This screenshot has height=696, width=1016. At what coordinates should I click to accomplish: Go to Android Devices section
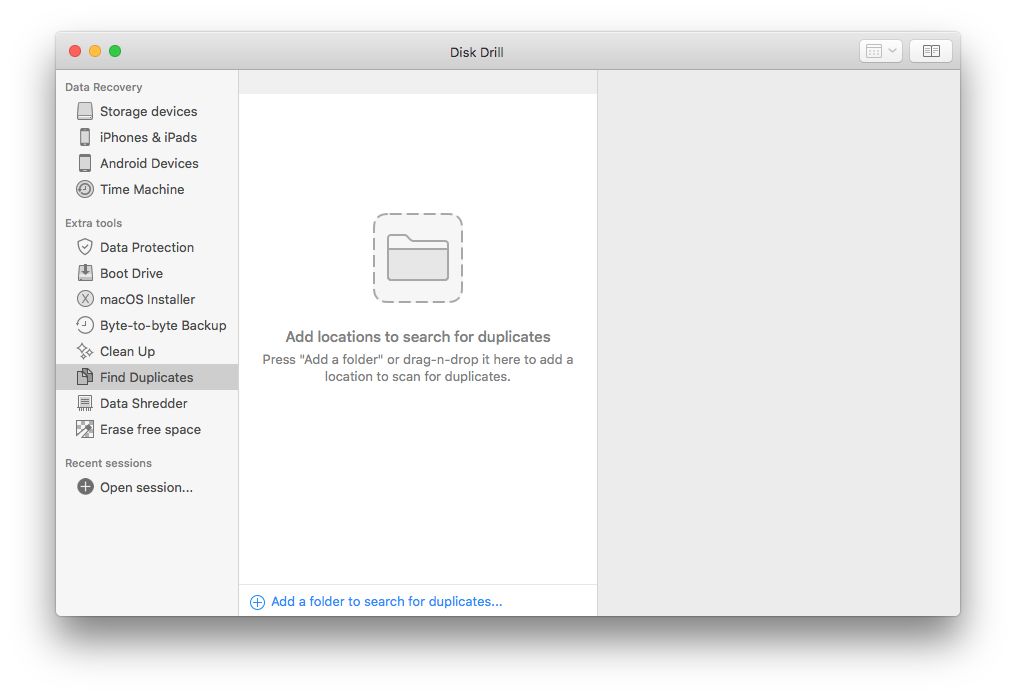click(x=147, y=163)
